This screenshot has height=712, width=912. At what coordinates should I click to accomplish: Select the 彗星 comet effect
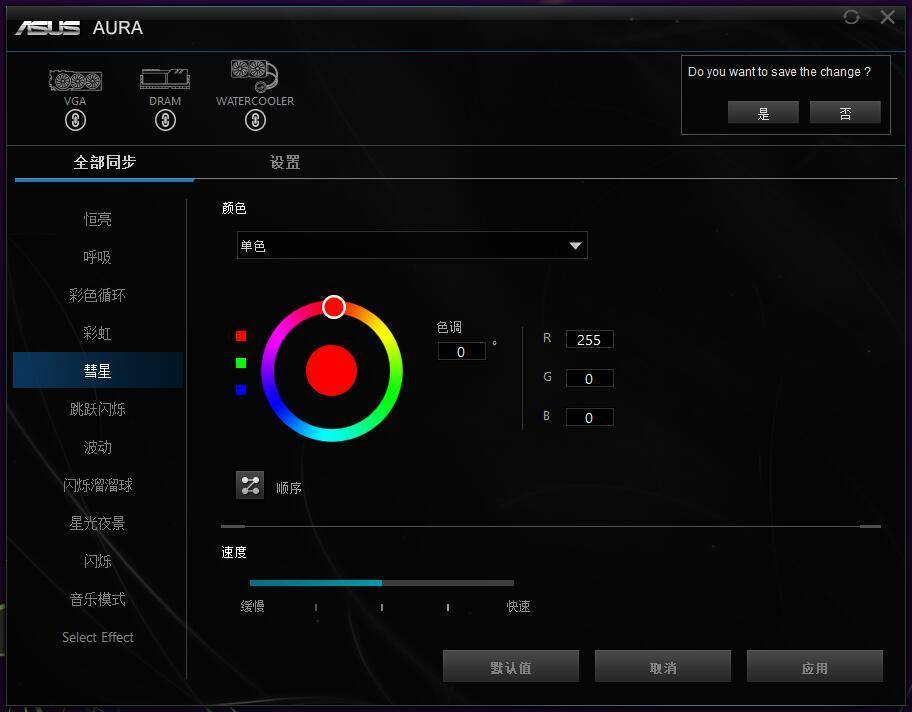click(x=98, y=371)
